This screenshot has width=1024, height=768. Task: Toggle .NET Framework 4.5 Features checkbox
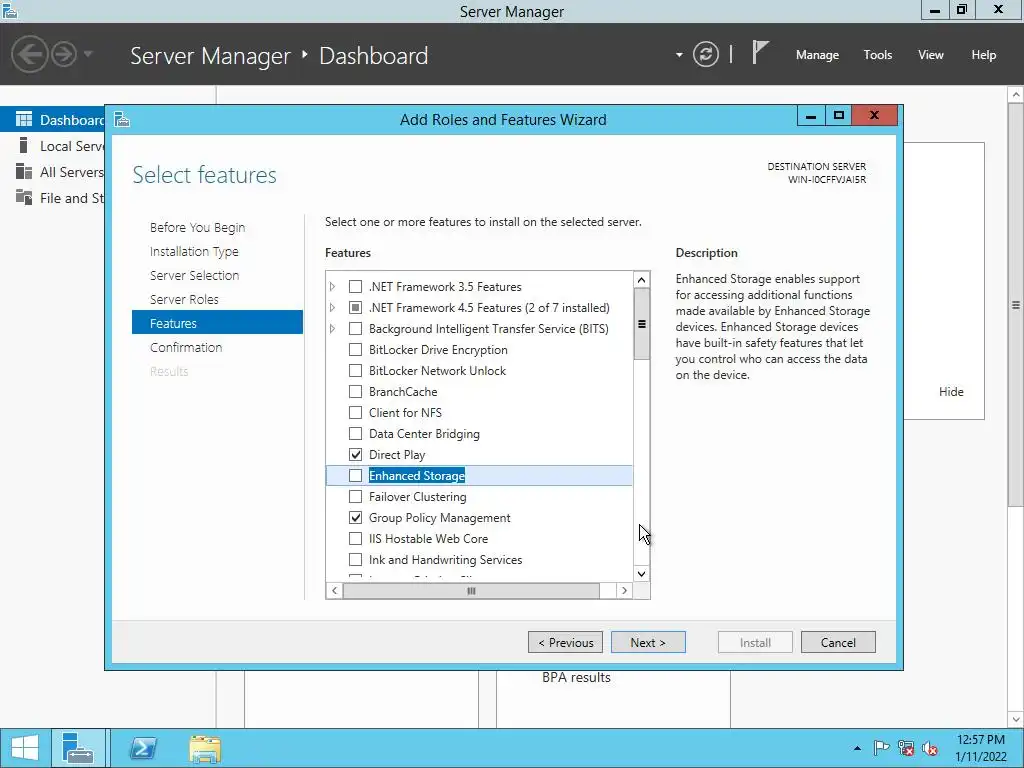pyautogui.click(x=355, y=308)
